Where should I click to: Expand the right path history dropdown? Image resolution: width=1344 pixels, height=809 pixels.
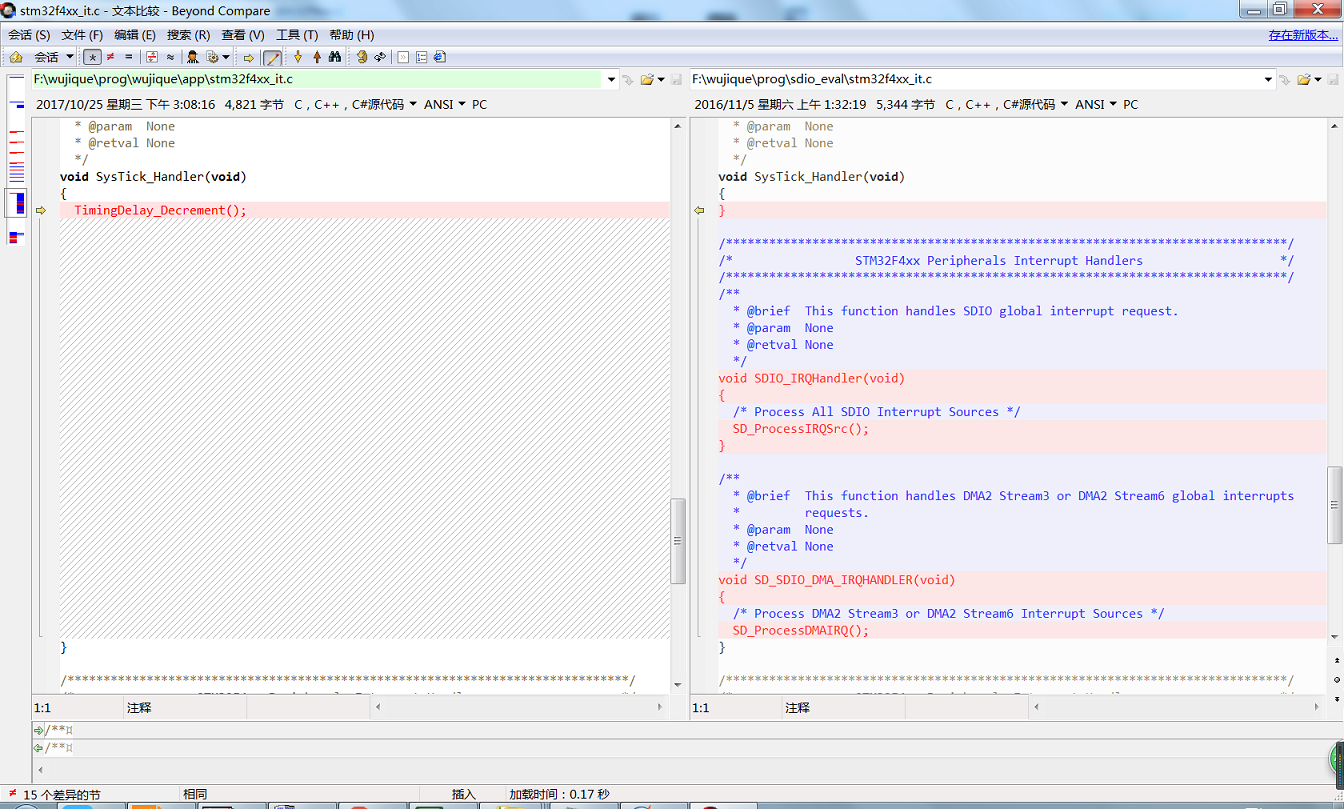tap(1269, 79)
